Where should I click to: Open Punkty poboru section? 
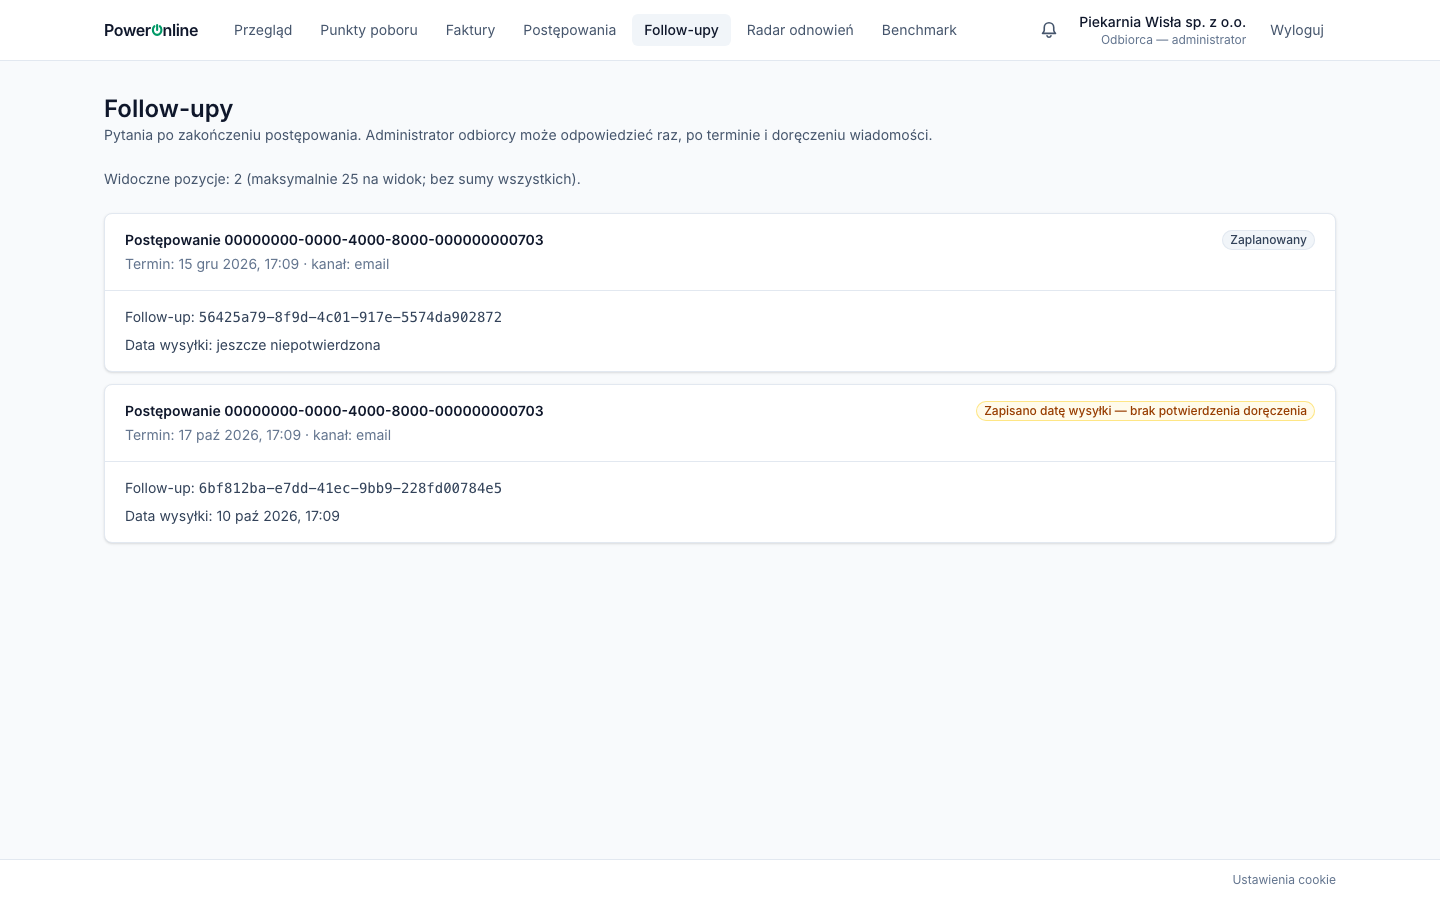tap(369, 30)
